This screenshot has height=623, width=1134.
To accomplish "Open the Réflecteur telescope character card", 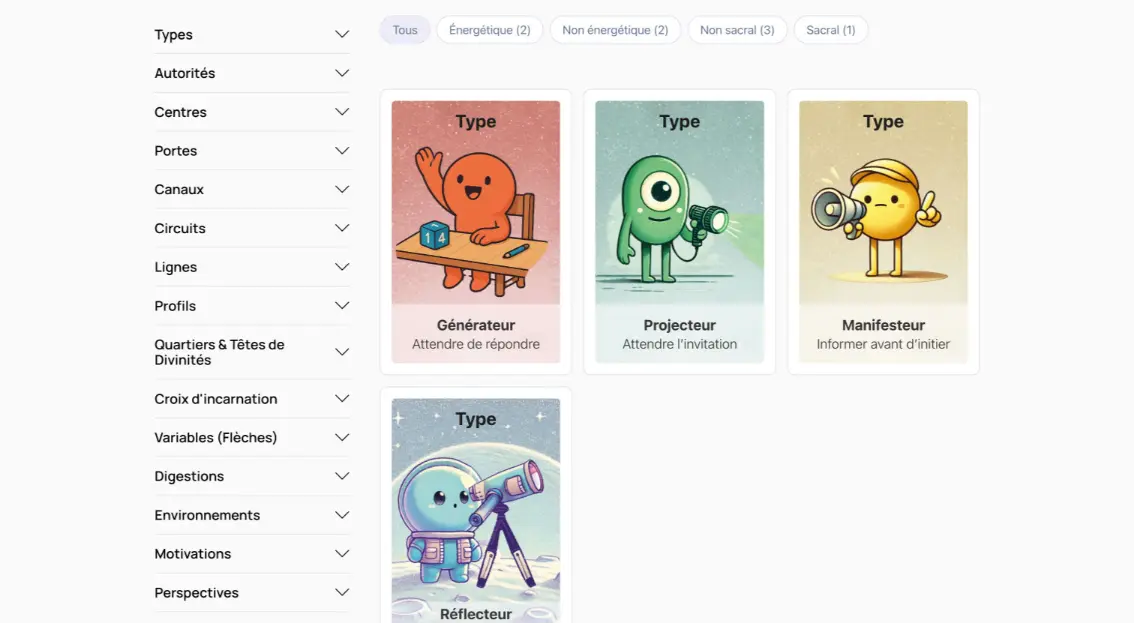I will tap(475, 500).
